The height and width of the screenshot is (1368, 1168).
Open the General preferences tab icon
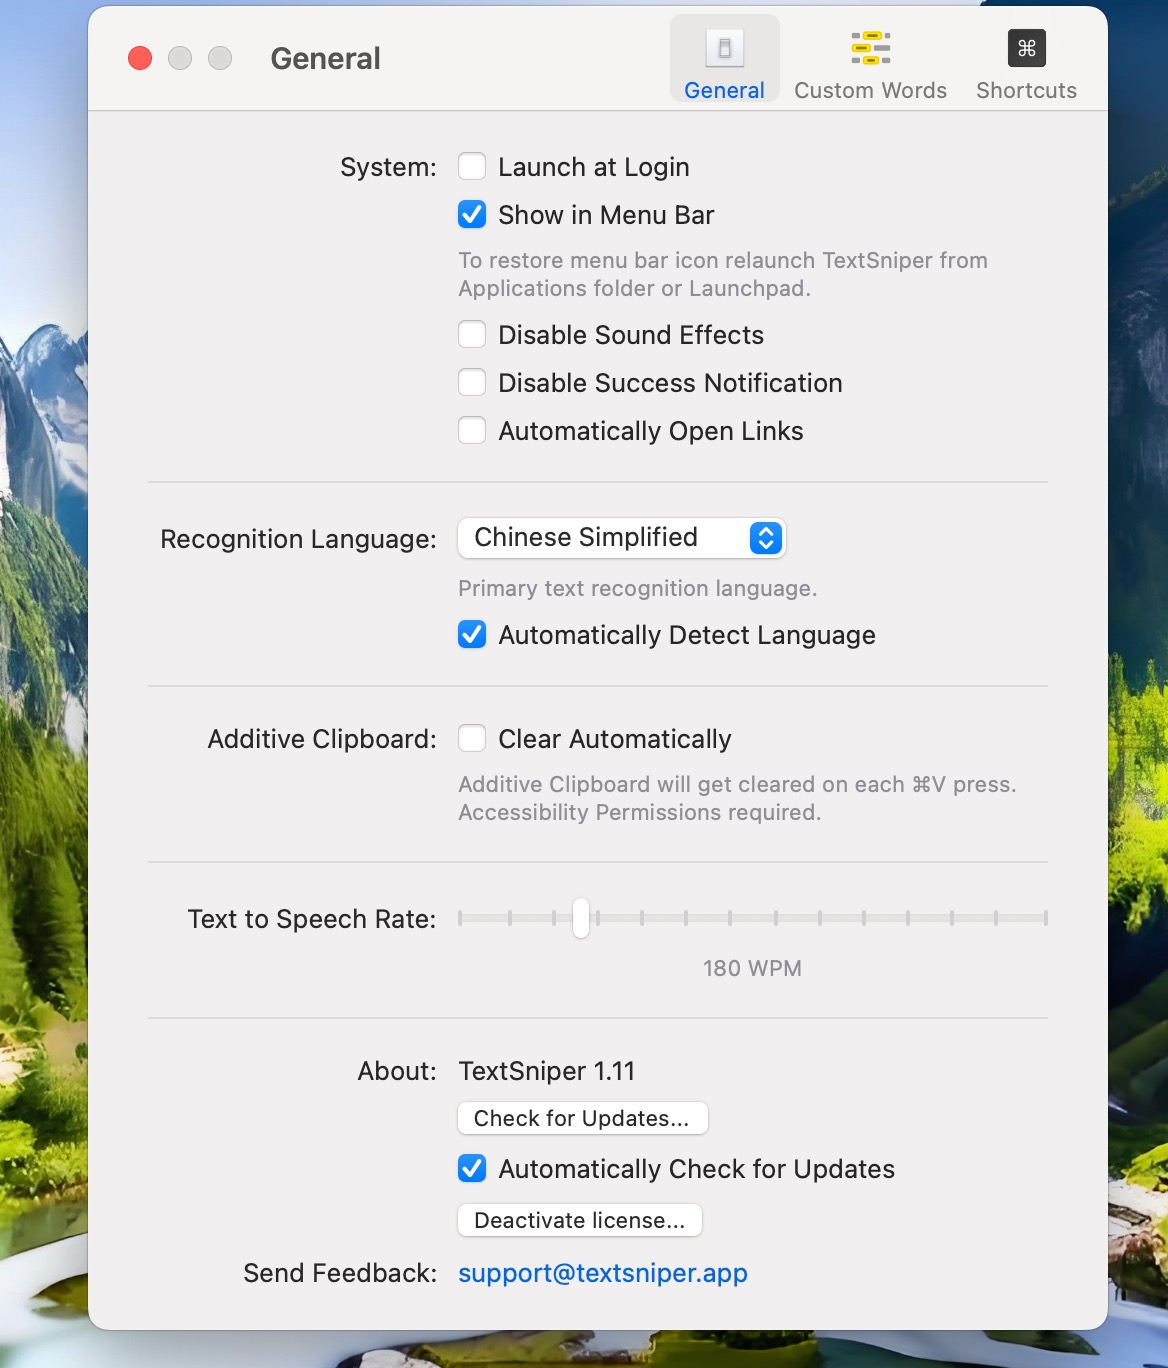pyautogui.click(x=724, y=48)
